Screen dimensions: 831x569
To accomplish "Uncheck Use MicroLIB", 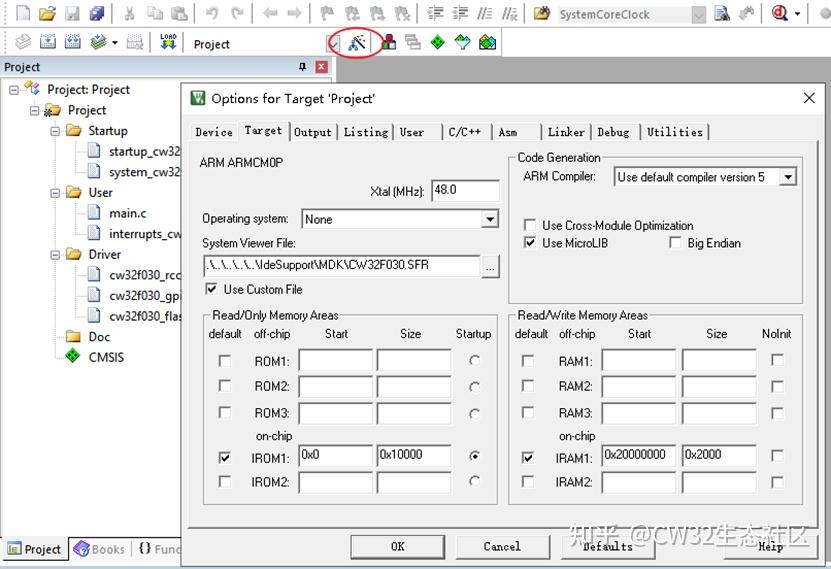I will 529,243.
